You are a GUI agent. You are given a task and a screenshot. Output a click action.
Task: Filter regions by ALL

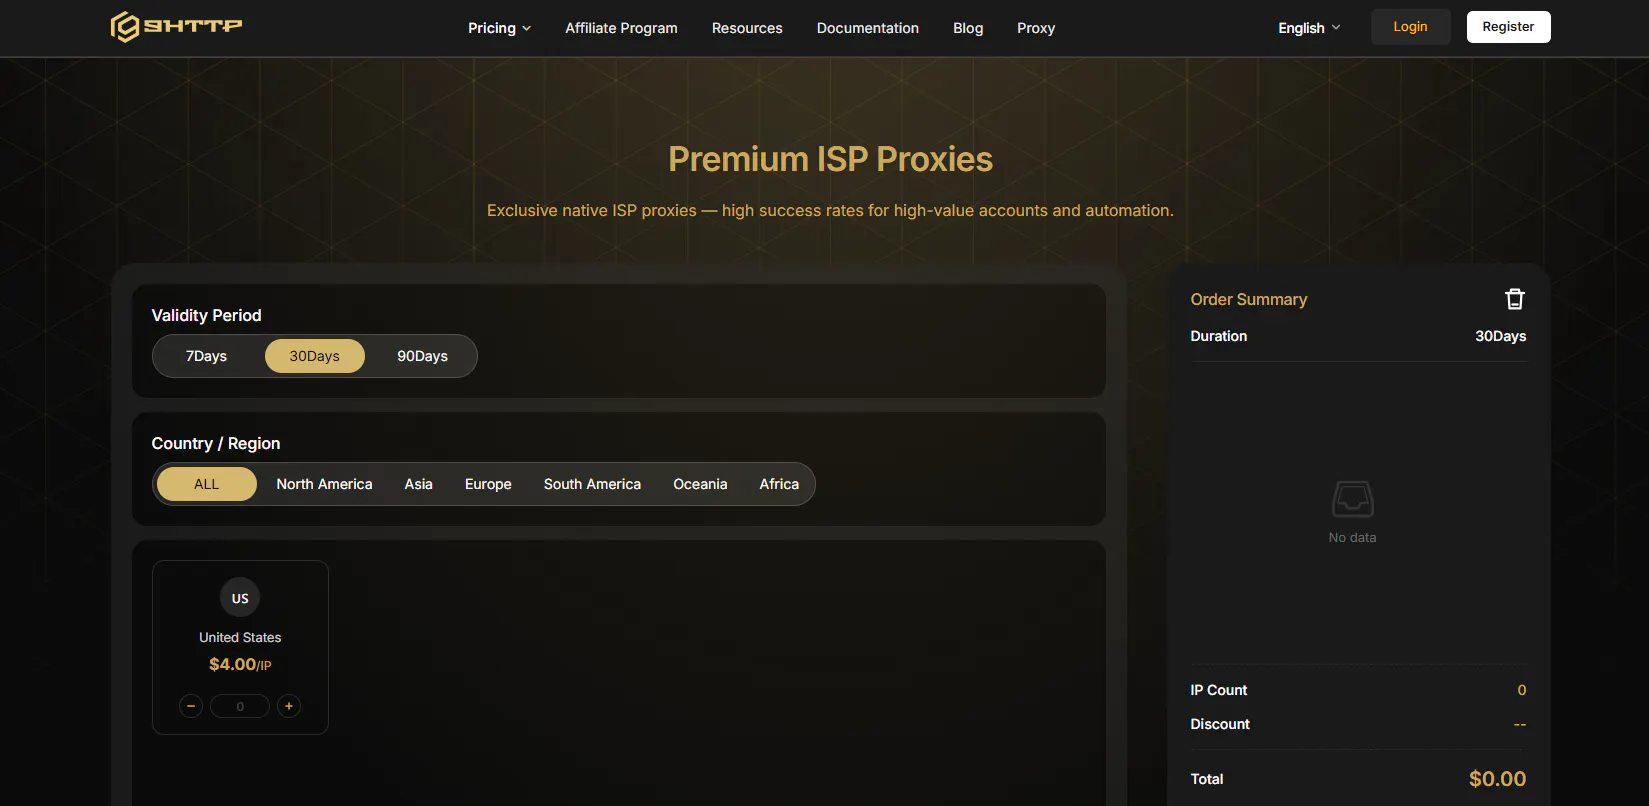point(207,484)
